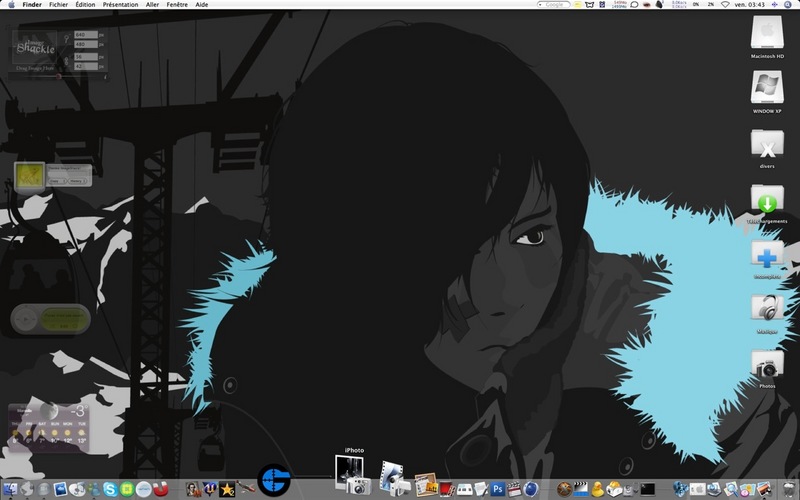The width and height of the screenshot is (800, 500).
Task: Launch Unreal Tournament from the Dock
Action: pos(210,488)
